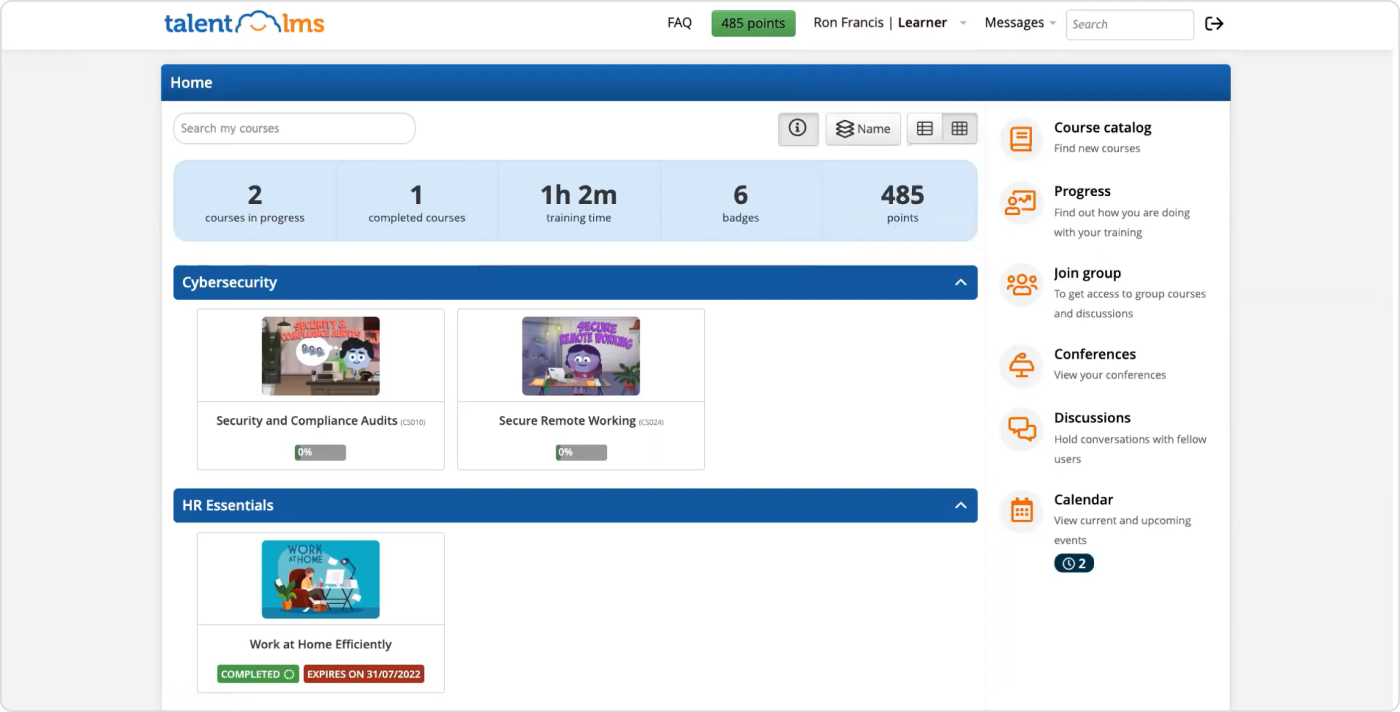Toggle course sorting by Name
1400x712 pixels.
click(x=862, y=128)
